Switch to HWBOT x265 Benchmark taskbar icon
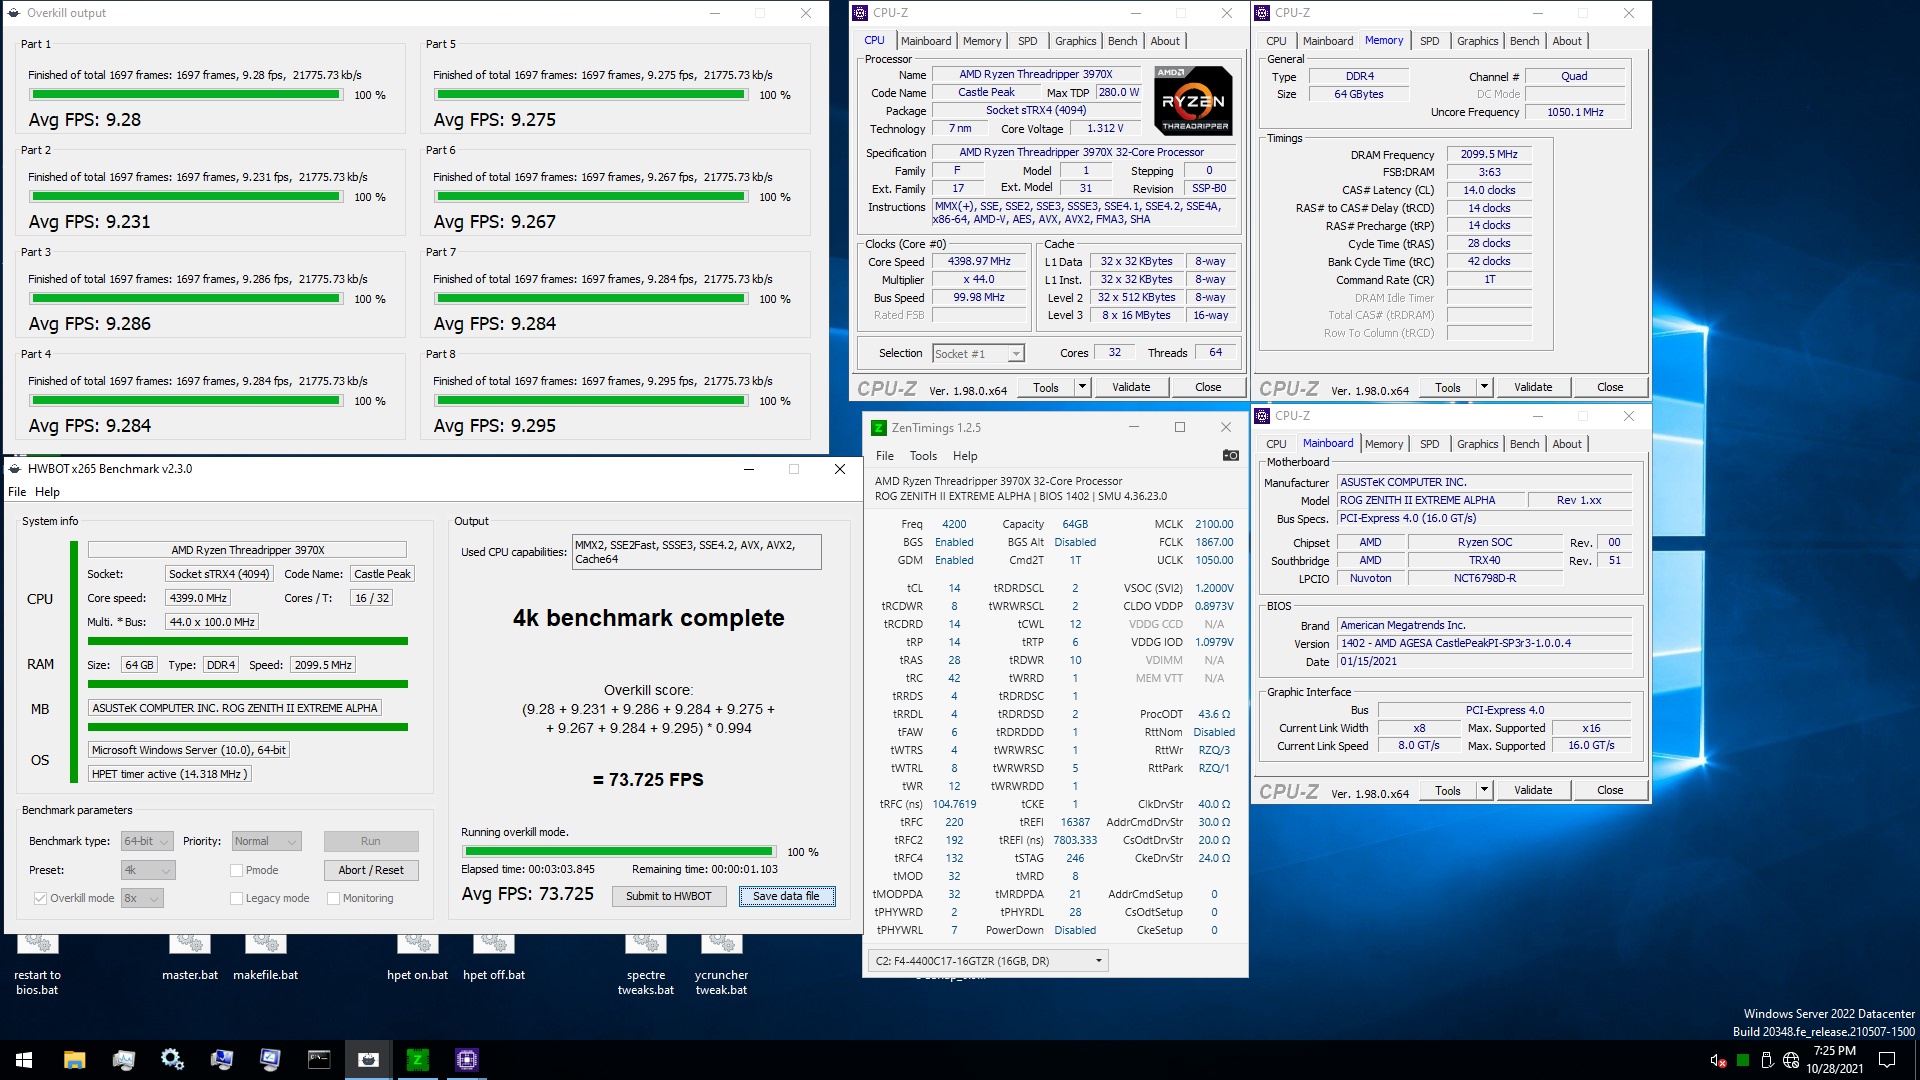The width and height of the screenshot is (1920, 1080). tap(368, 1060)
